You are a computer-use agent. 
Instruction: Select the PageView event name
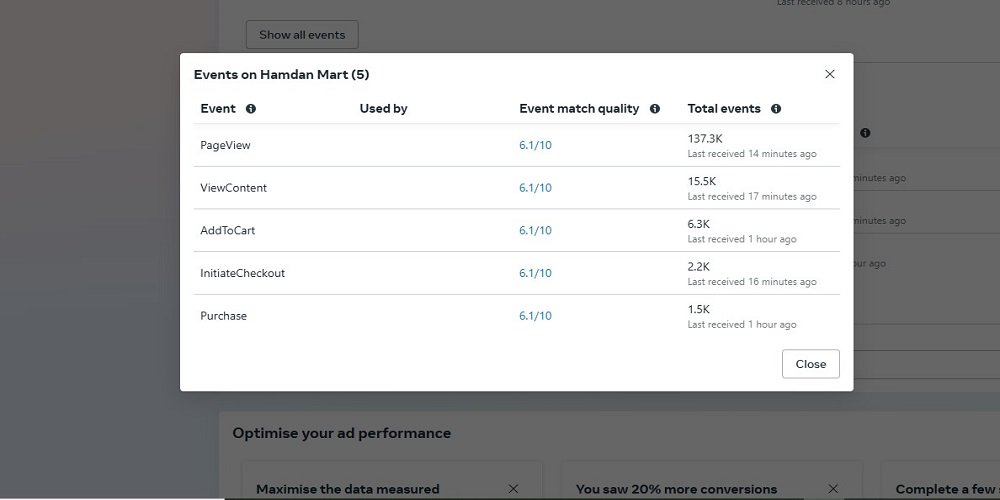225,146
